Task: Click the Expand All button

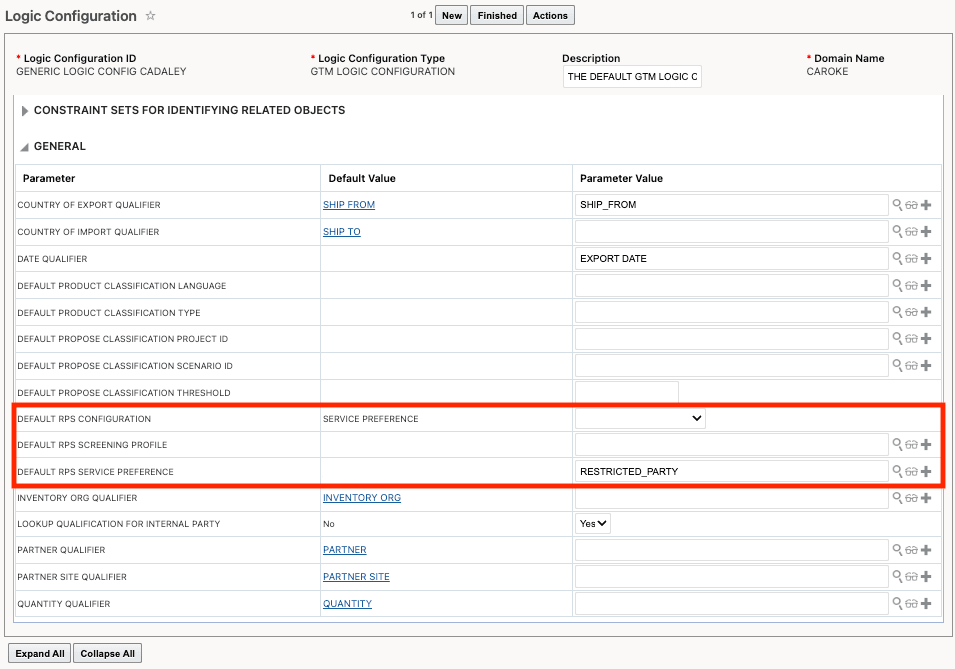Action: pyautogui.click(x=39, y=653)
